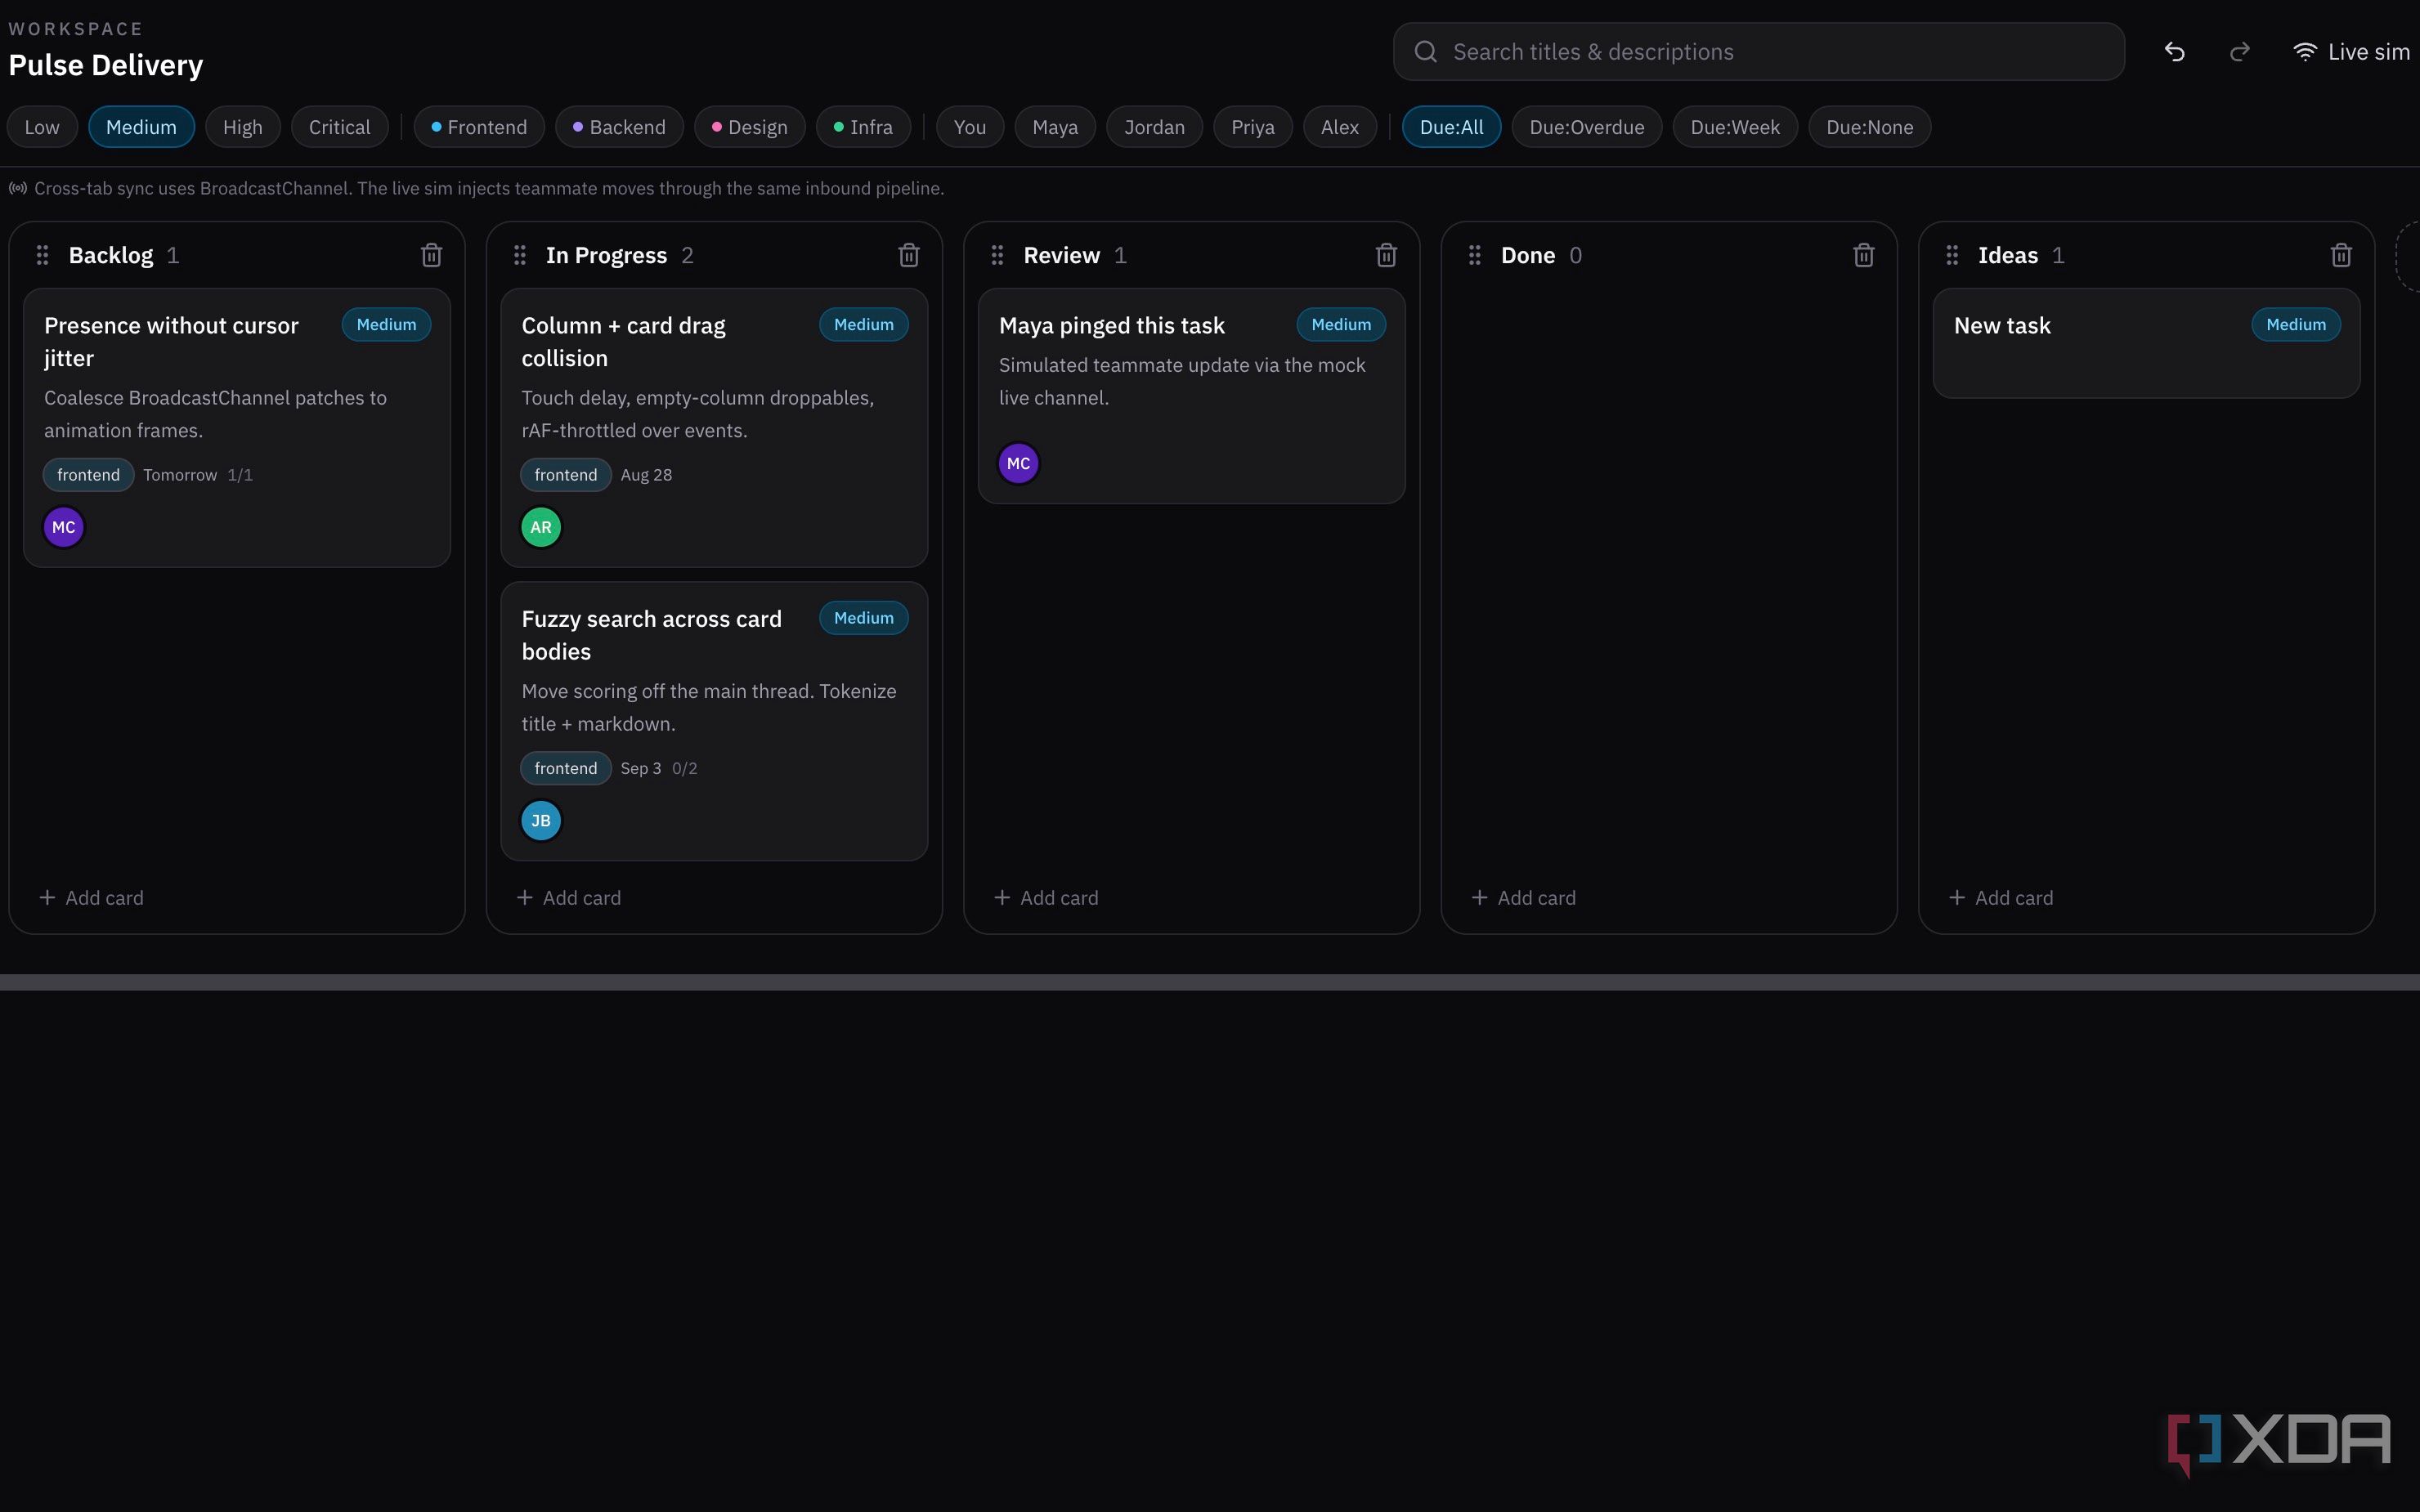Filter cards by Design label
Image resolution: width=2420 pixels, height=1512 pixels.
[750, 127]
